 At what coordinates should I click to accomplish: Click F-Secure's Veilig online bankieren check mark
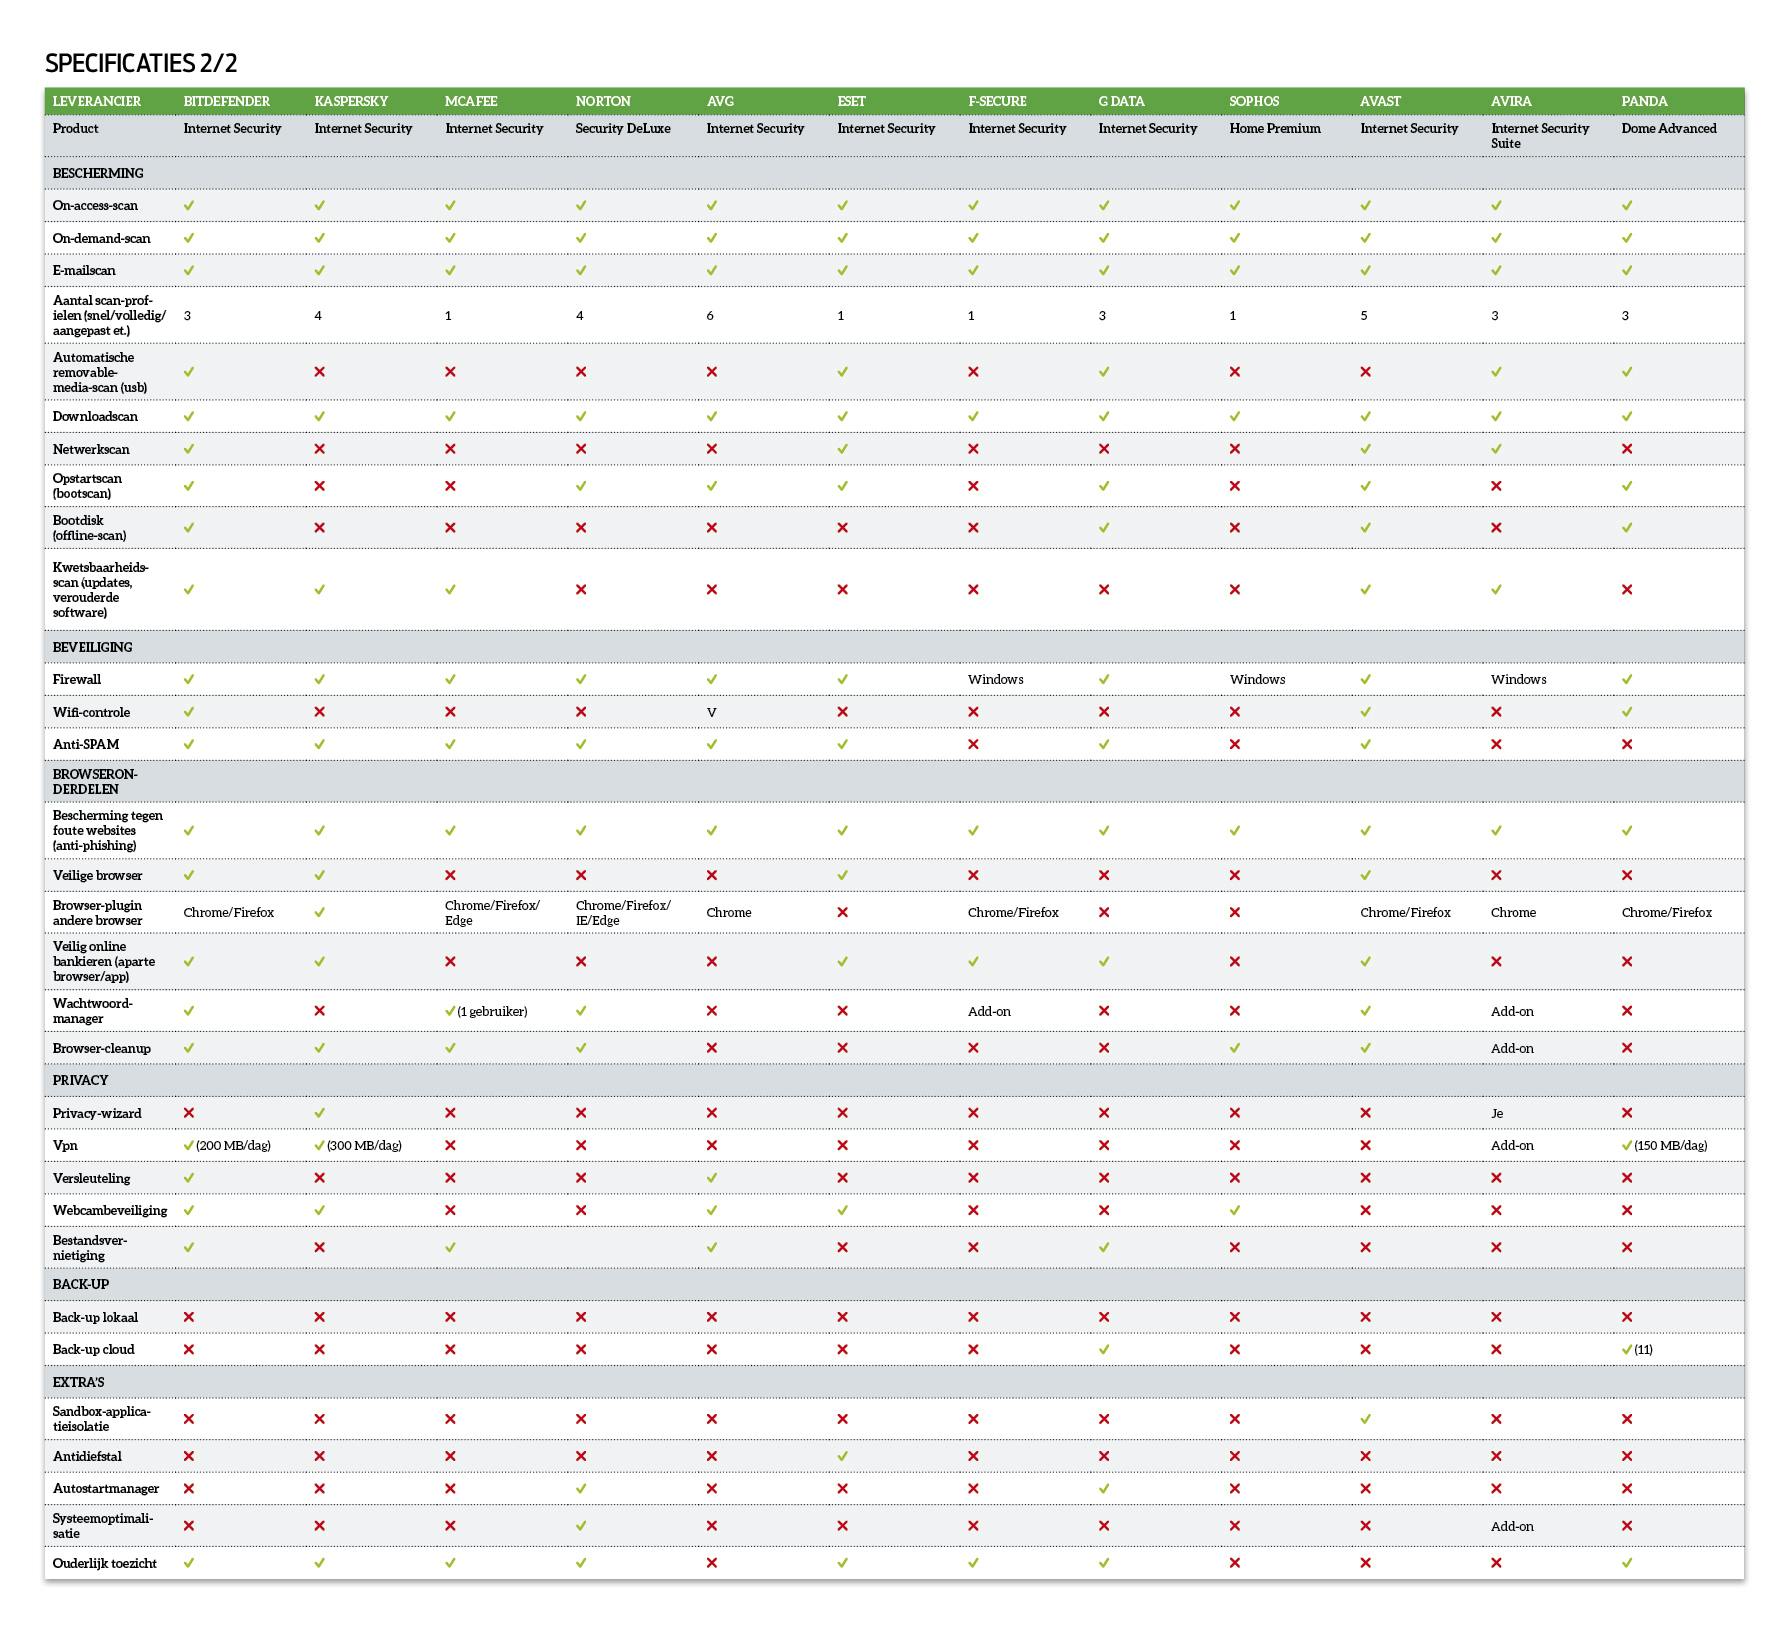pos(974,961)
